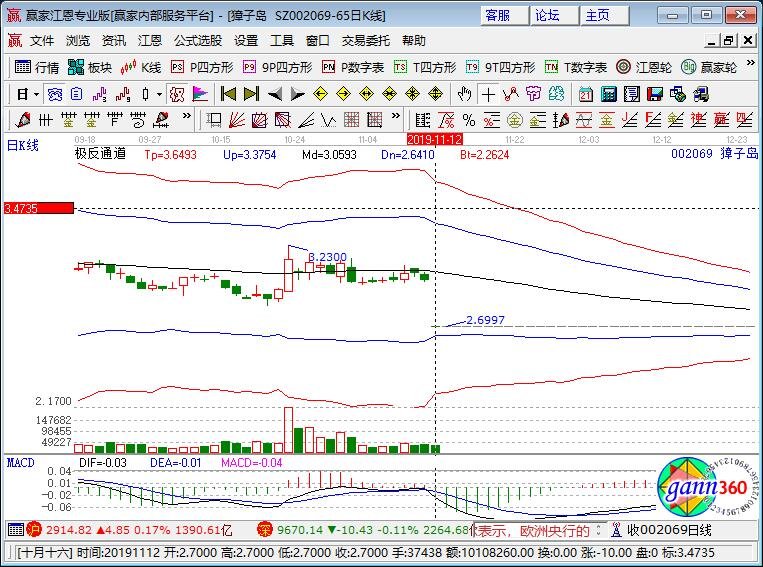Screen dimensions: 763x567
Task: Open the 浏览 menu
Action: point(78,41)
